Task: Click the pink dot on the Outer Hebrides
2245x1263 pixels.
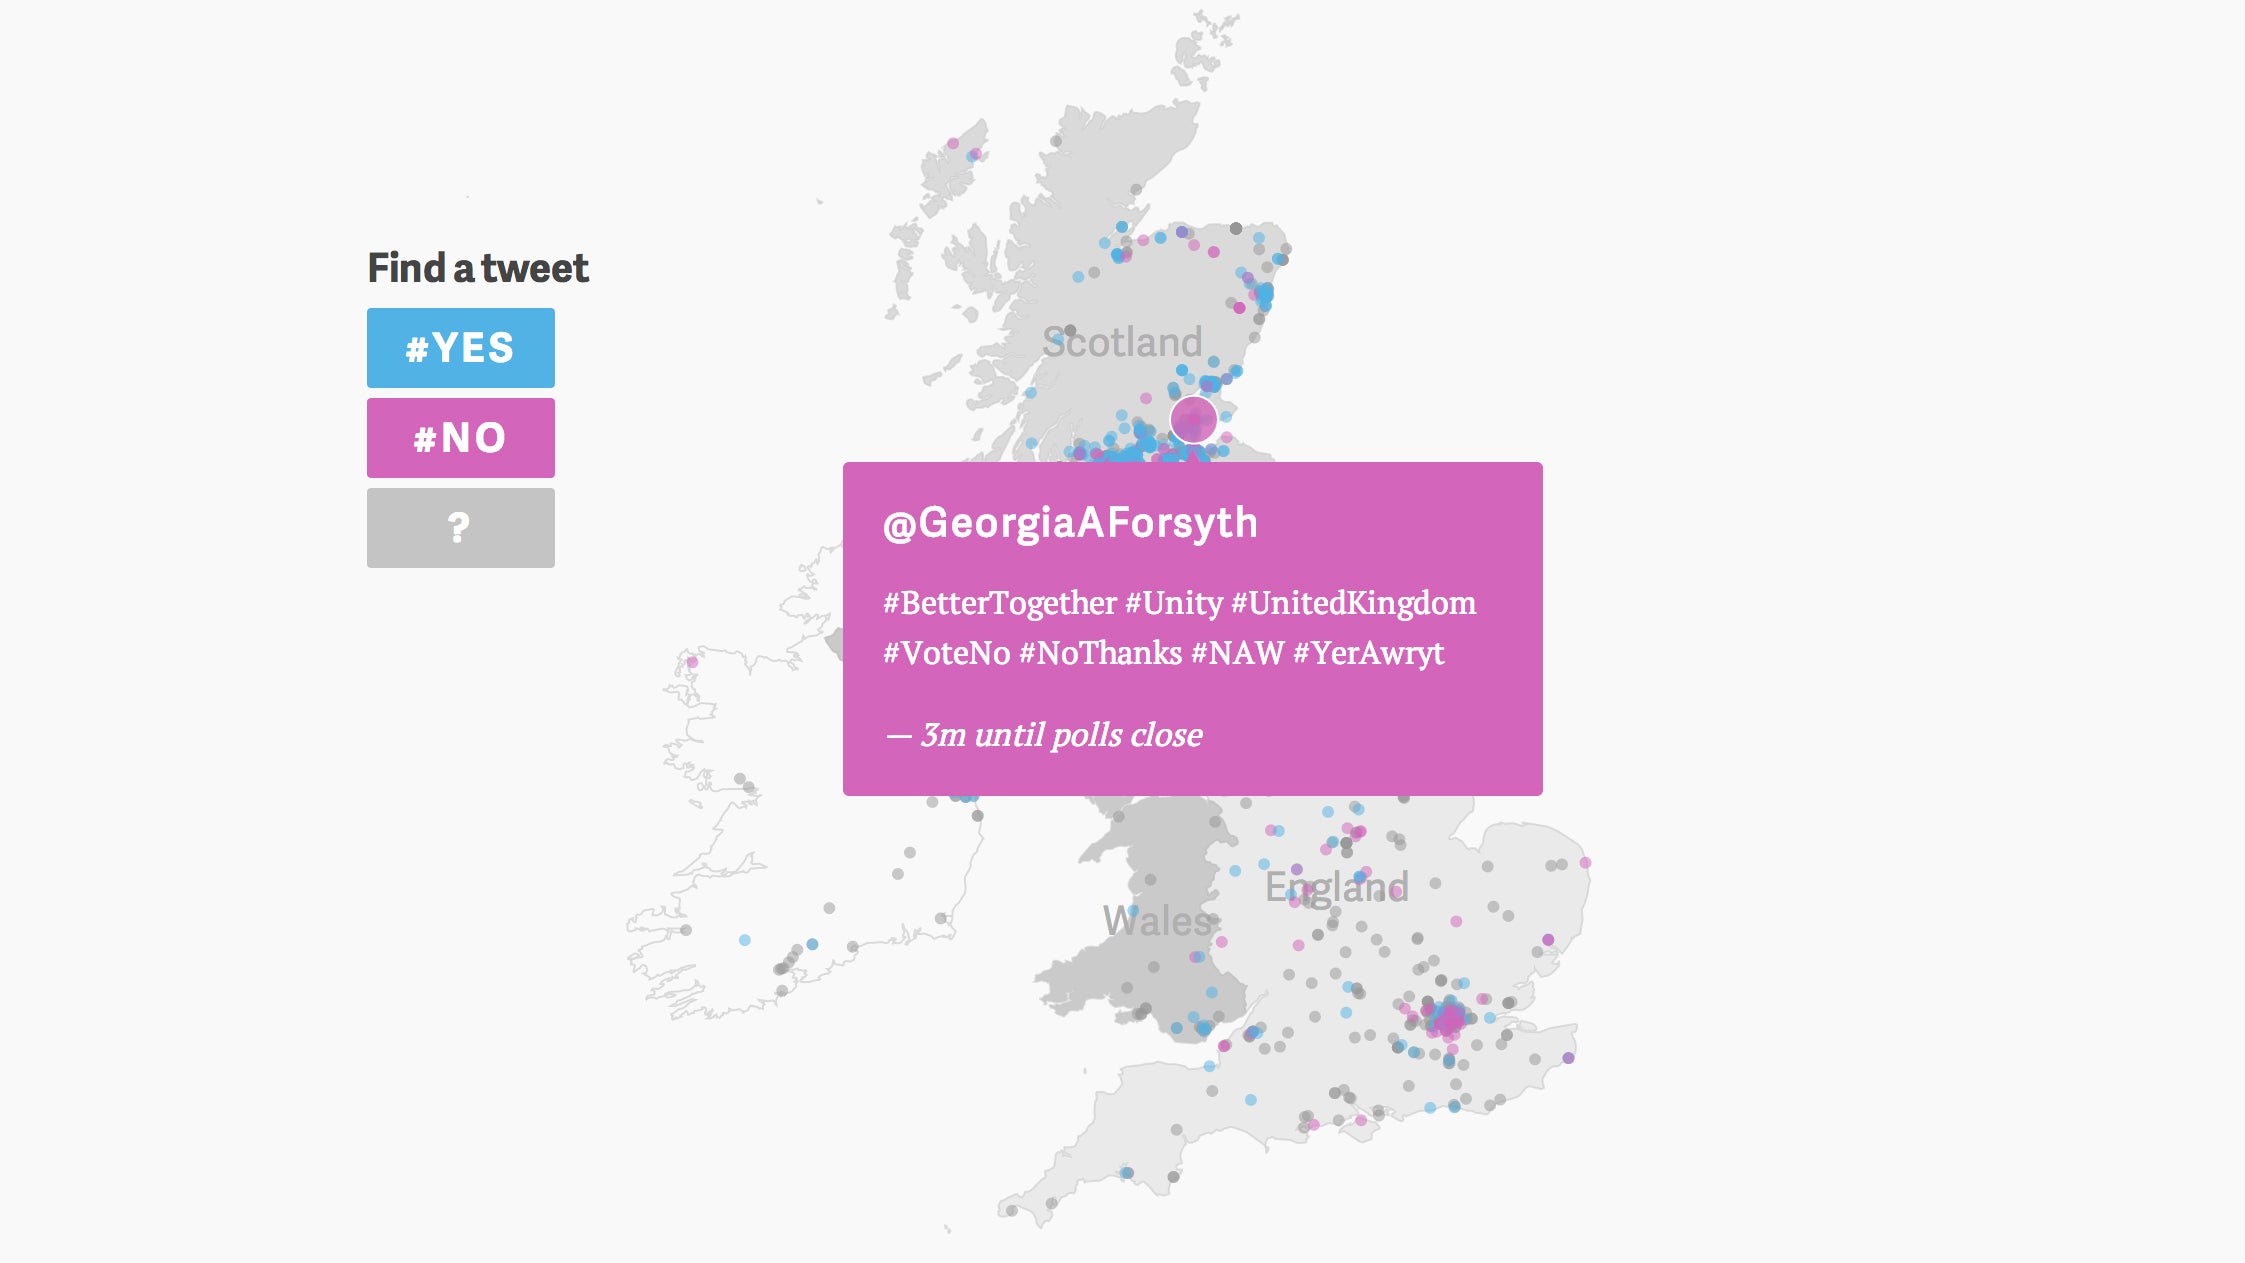Action: [953, 144]
